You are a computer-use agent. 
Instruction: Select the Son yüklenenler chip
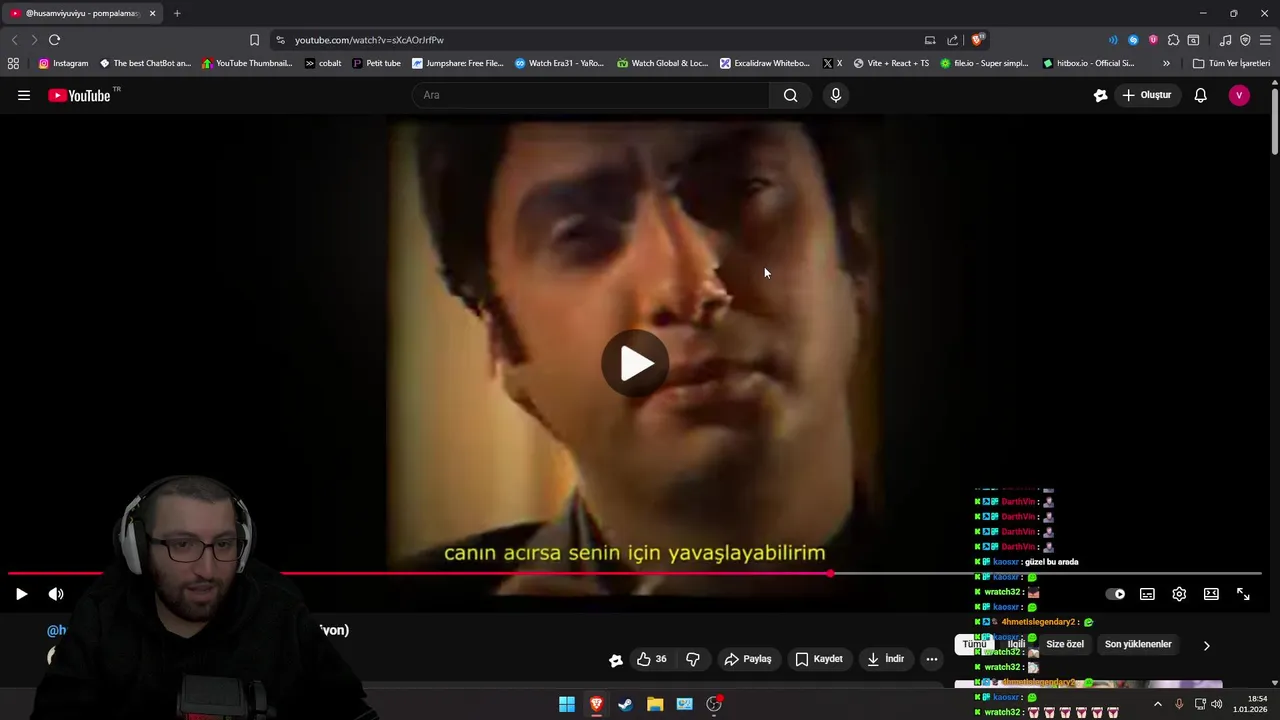point(1138,644)
